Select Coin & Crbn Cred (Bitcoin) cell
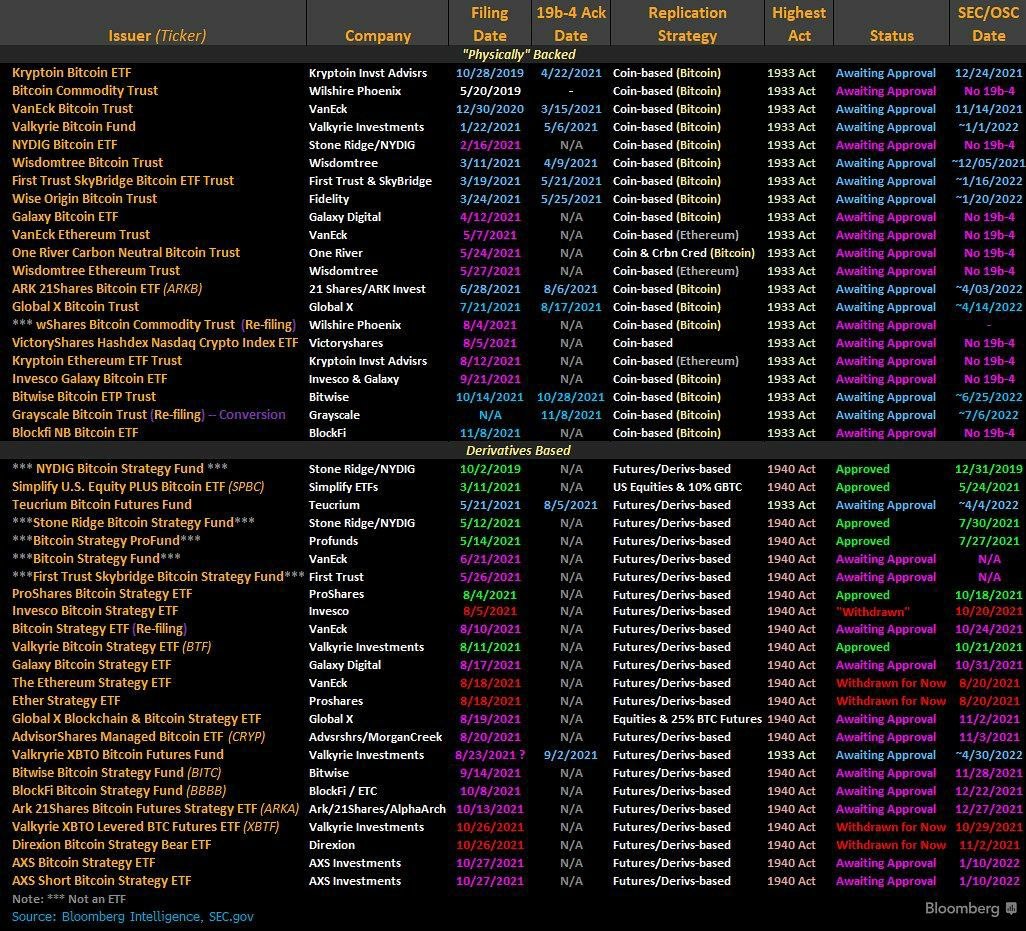Screen dimensions: 1026x931 click(683, 253)
